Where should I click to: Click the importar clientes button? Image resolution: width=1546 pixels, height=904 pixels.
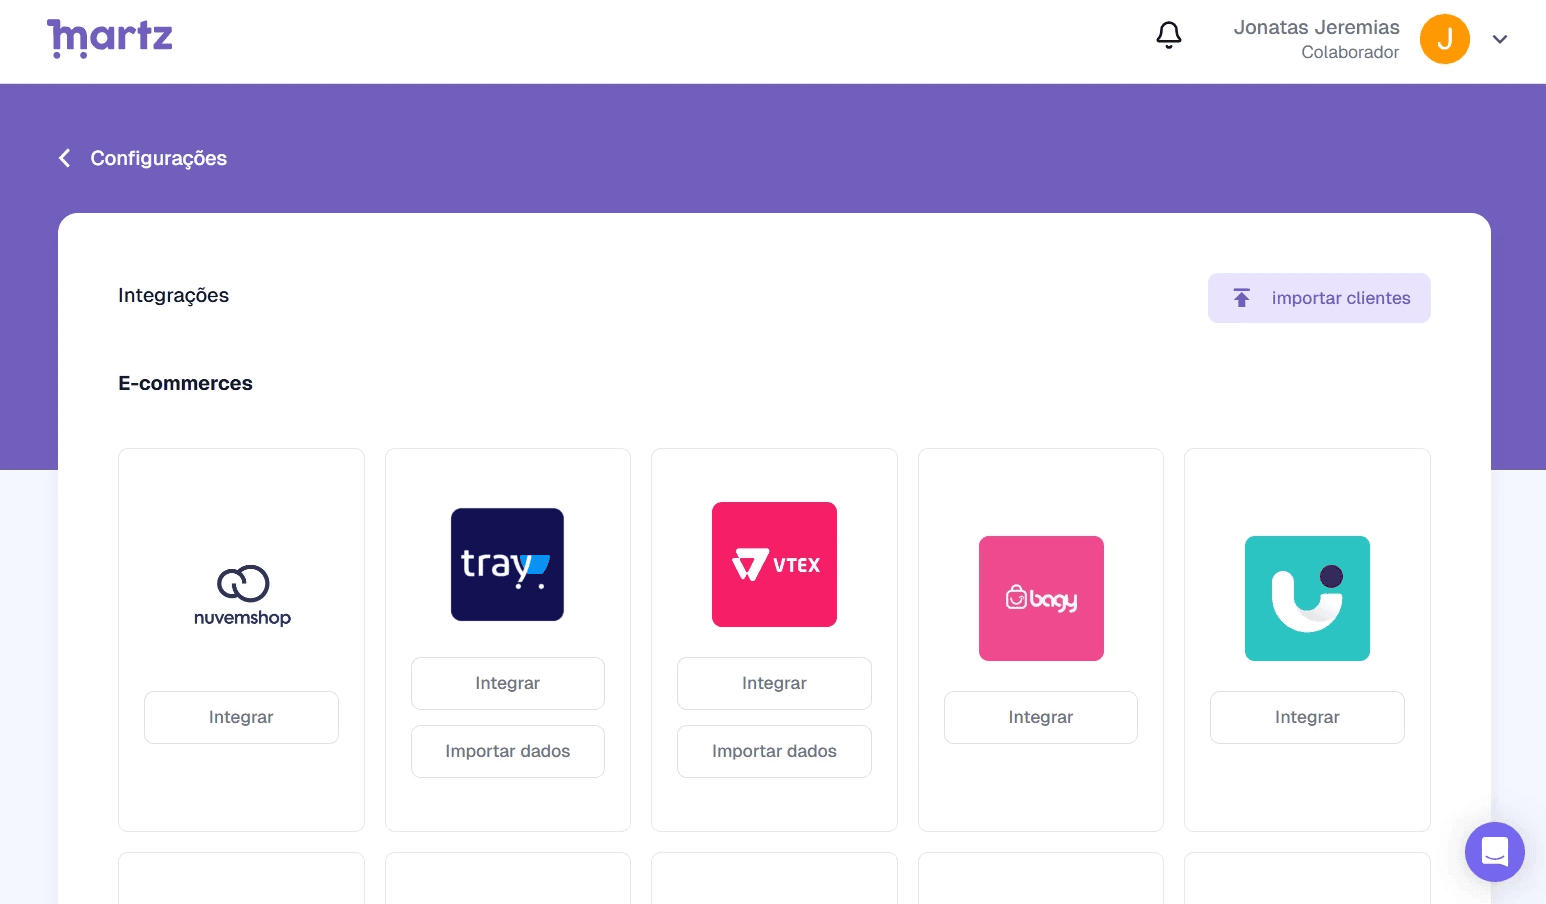1319,298
